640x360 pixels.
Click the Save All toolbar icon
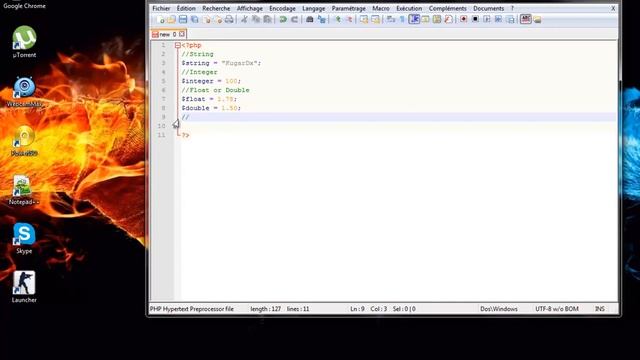point(195,19)
